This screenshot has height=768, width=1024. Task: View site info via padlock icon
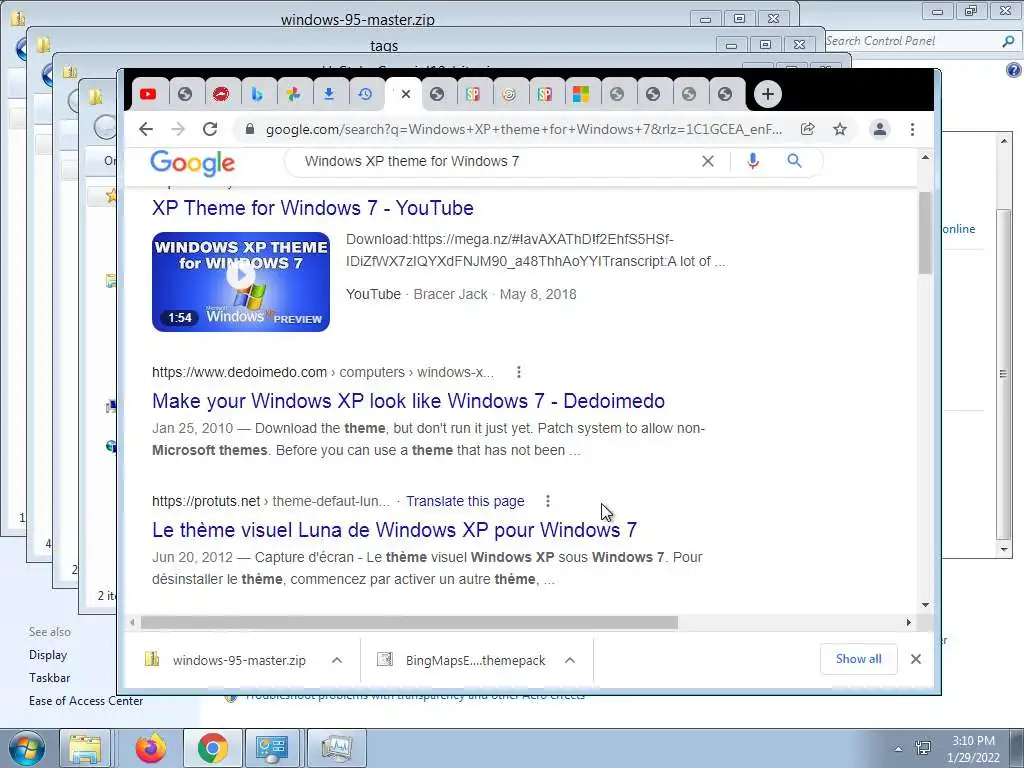[249, 129]
